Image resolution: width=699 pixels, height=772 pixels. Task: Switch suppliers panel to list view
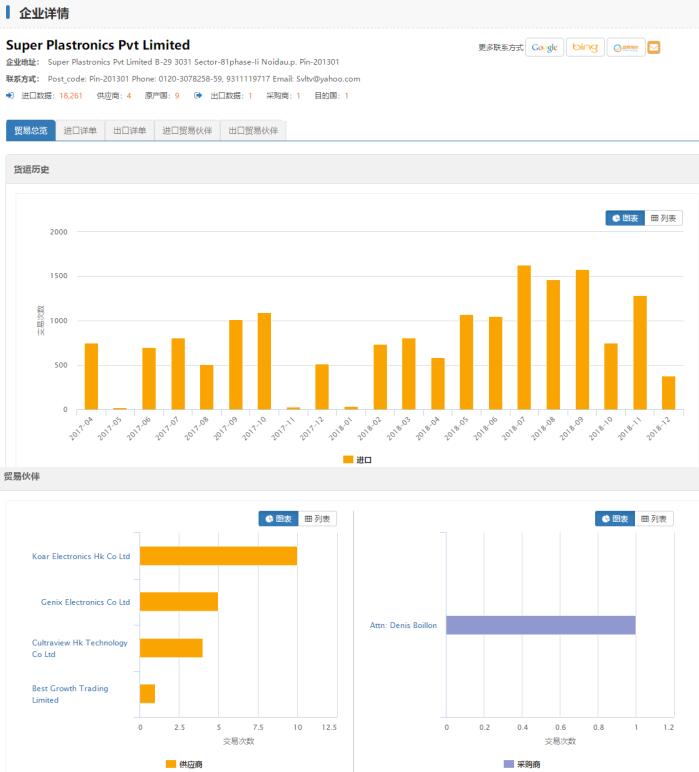pos(318,518)
